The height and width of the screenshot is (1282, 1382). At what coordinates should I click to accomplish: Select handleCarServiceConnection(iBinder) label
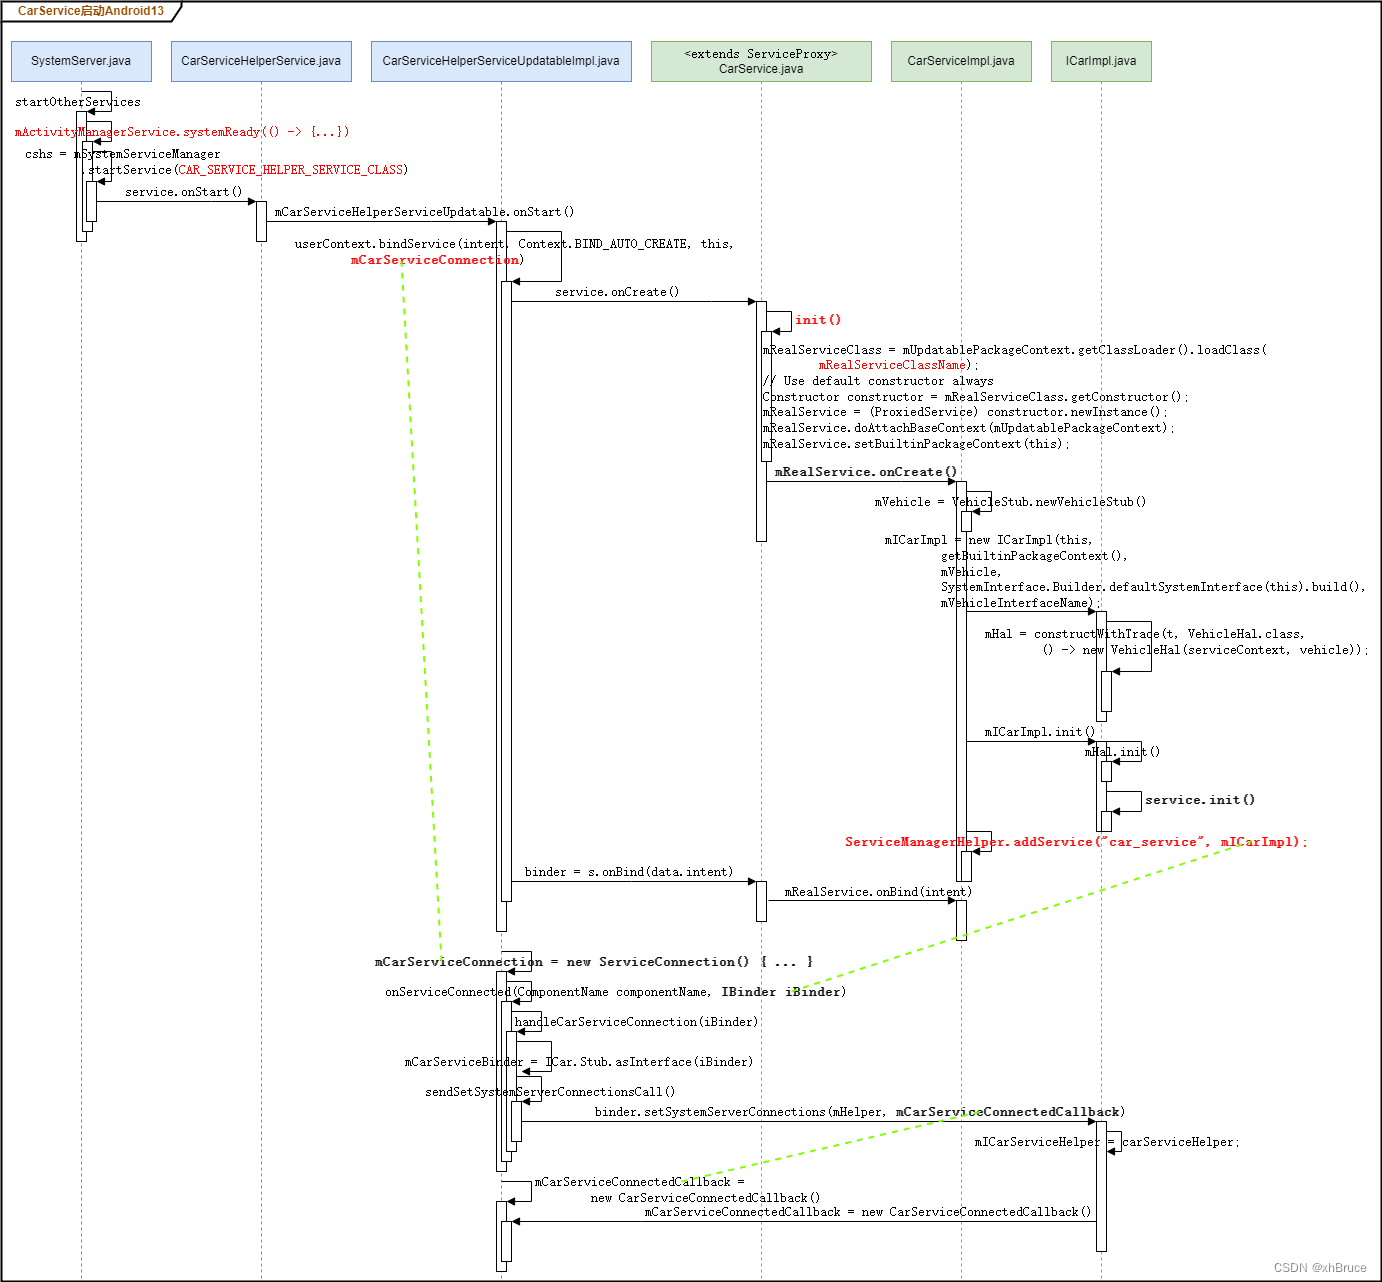pos(636,1022)
